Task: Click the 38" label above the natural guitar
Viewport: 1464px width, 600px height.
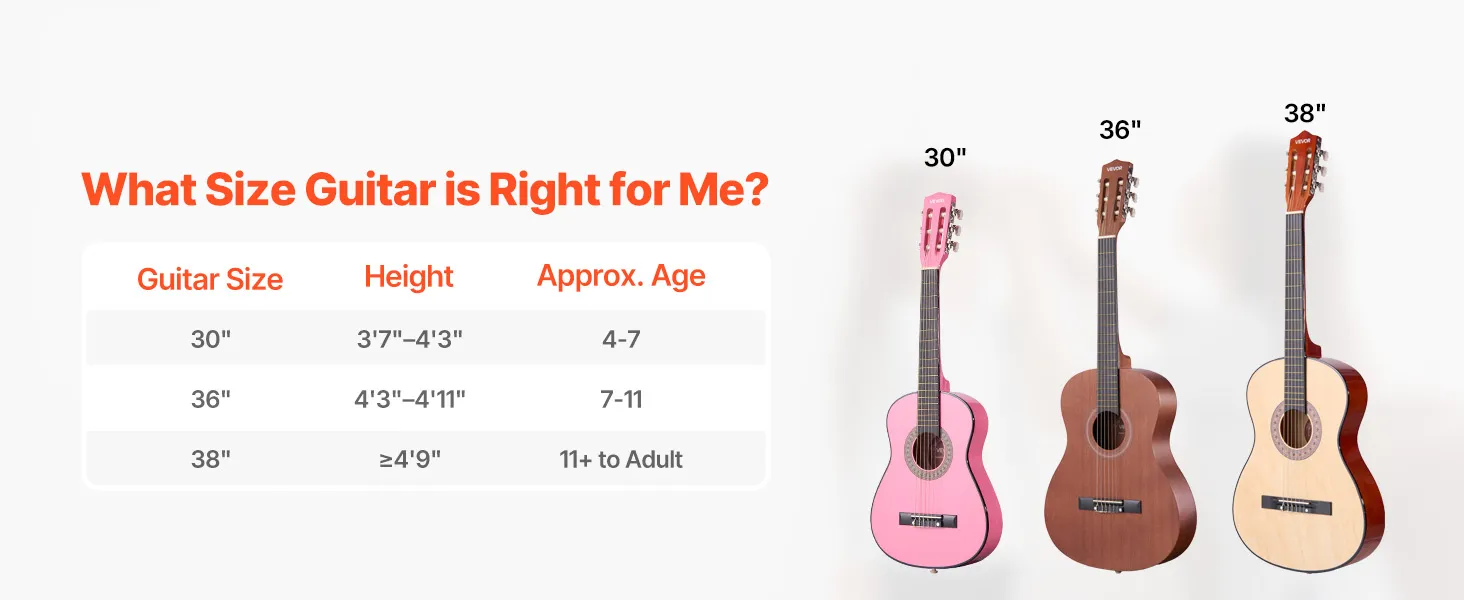Action: (x=1305, y=113)
